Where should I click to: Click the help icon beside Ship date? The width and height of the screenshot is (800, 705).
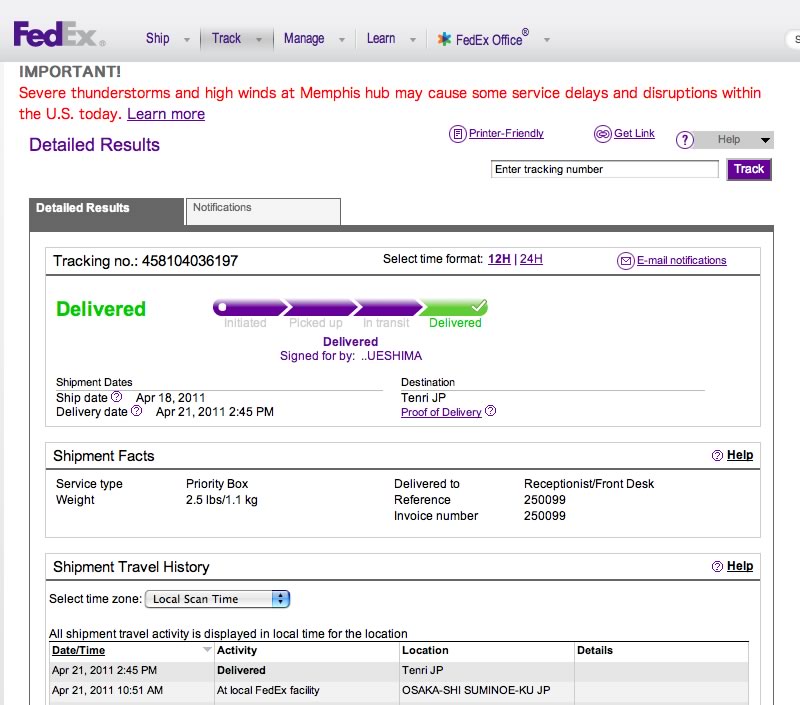coord(116,396)
